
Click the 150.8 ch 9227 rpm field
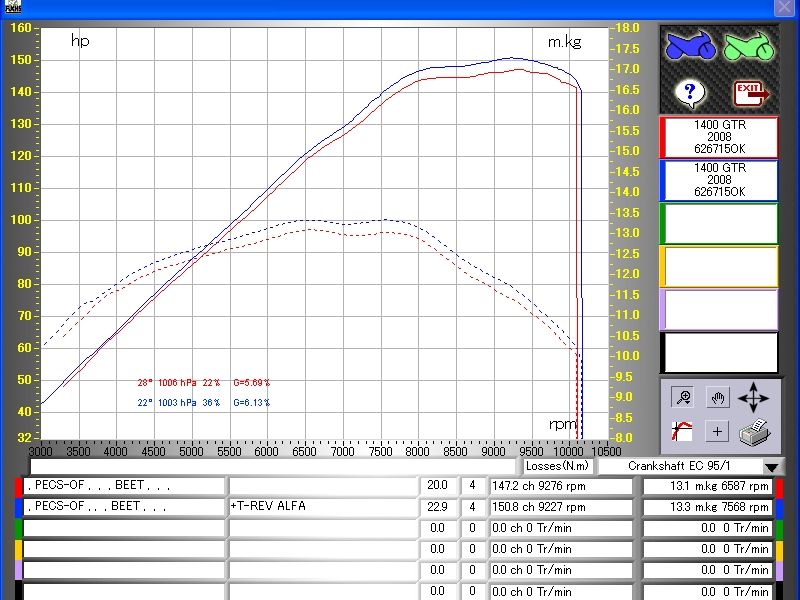[561, 507]
